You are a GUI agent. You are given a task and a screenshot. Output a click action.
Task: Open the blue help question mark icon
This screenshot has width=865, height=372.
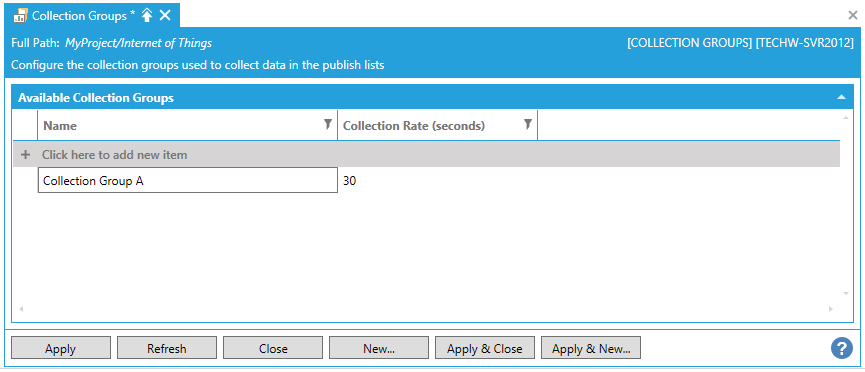(x=842, y=348)
